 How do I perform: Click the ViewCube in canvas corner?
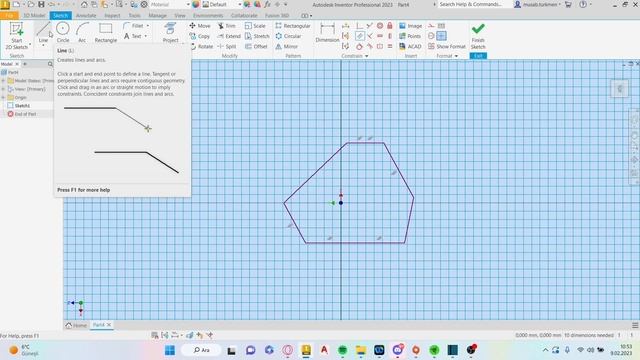619,89
